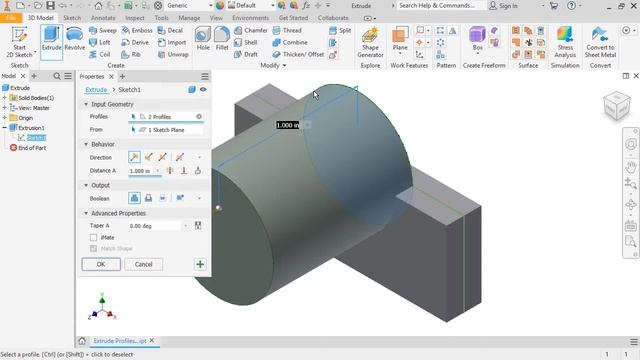Switch to the Sketch ribbon tab
640x360 pixels.
coord(72,18)
